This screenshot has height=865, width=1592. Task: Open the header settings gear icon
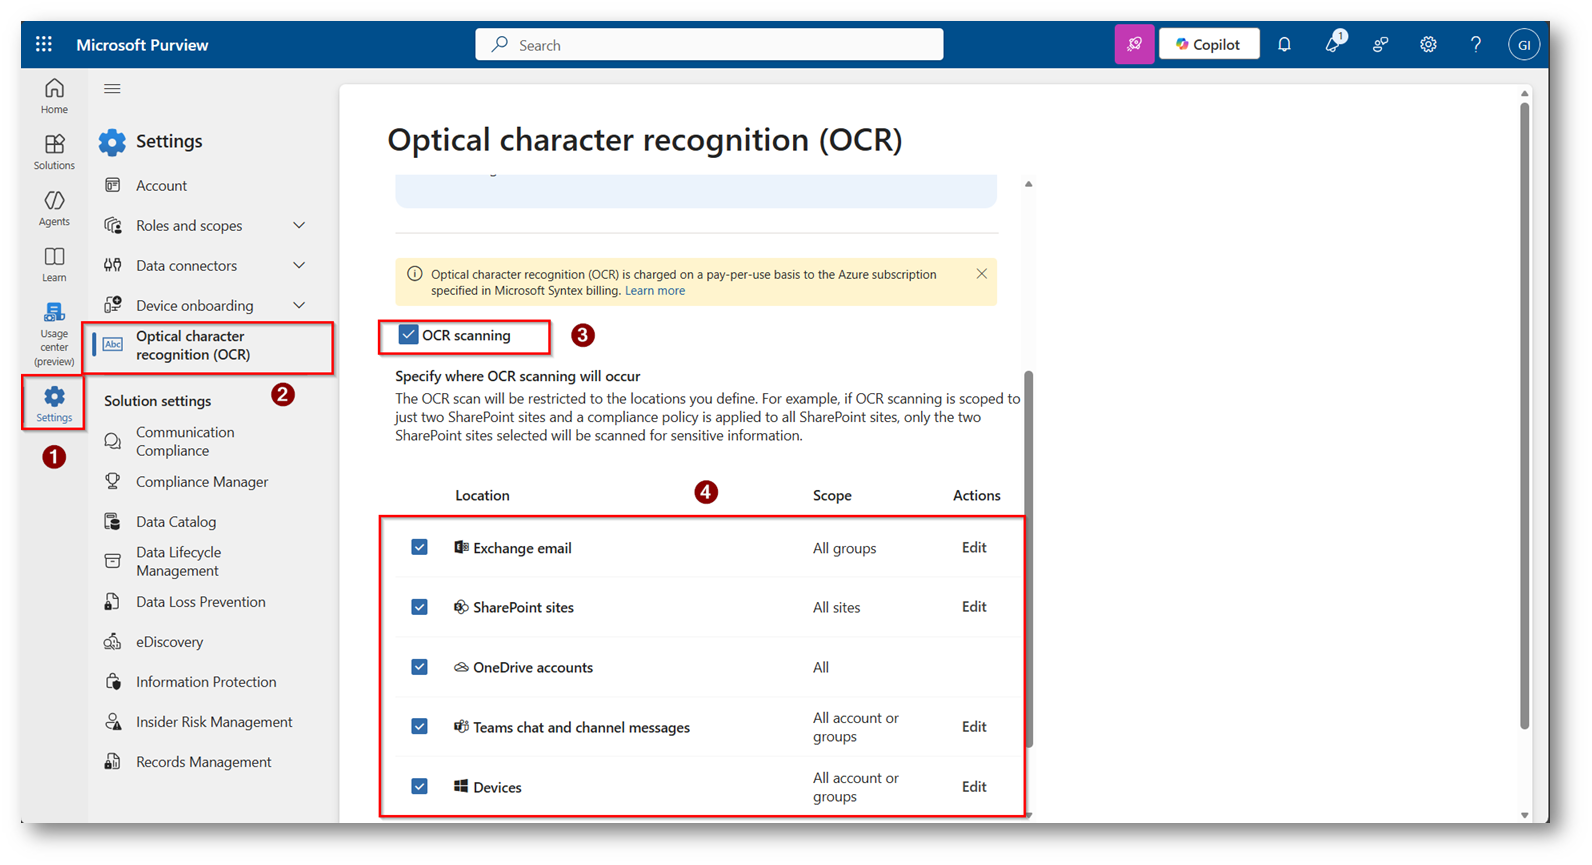point(1428,45)
